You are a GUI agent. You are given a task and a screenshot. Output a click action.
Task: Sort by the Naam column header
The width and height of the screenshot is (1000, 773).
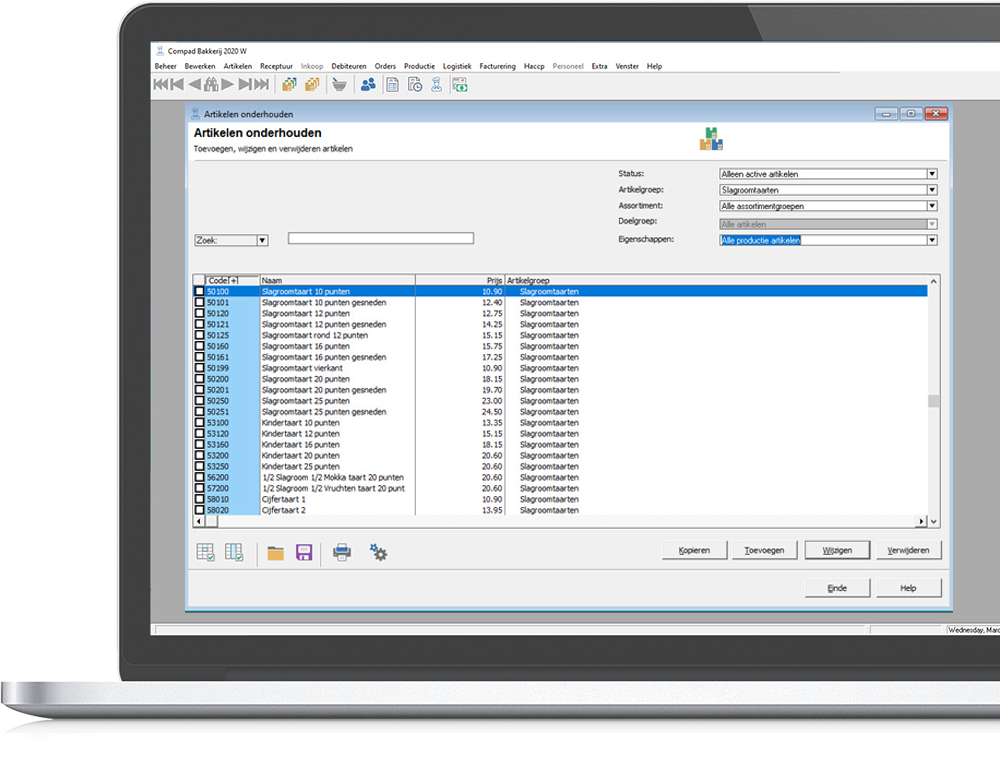tap(337, 281)
